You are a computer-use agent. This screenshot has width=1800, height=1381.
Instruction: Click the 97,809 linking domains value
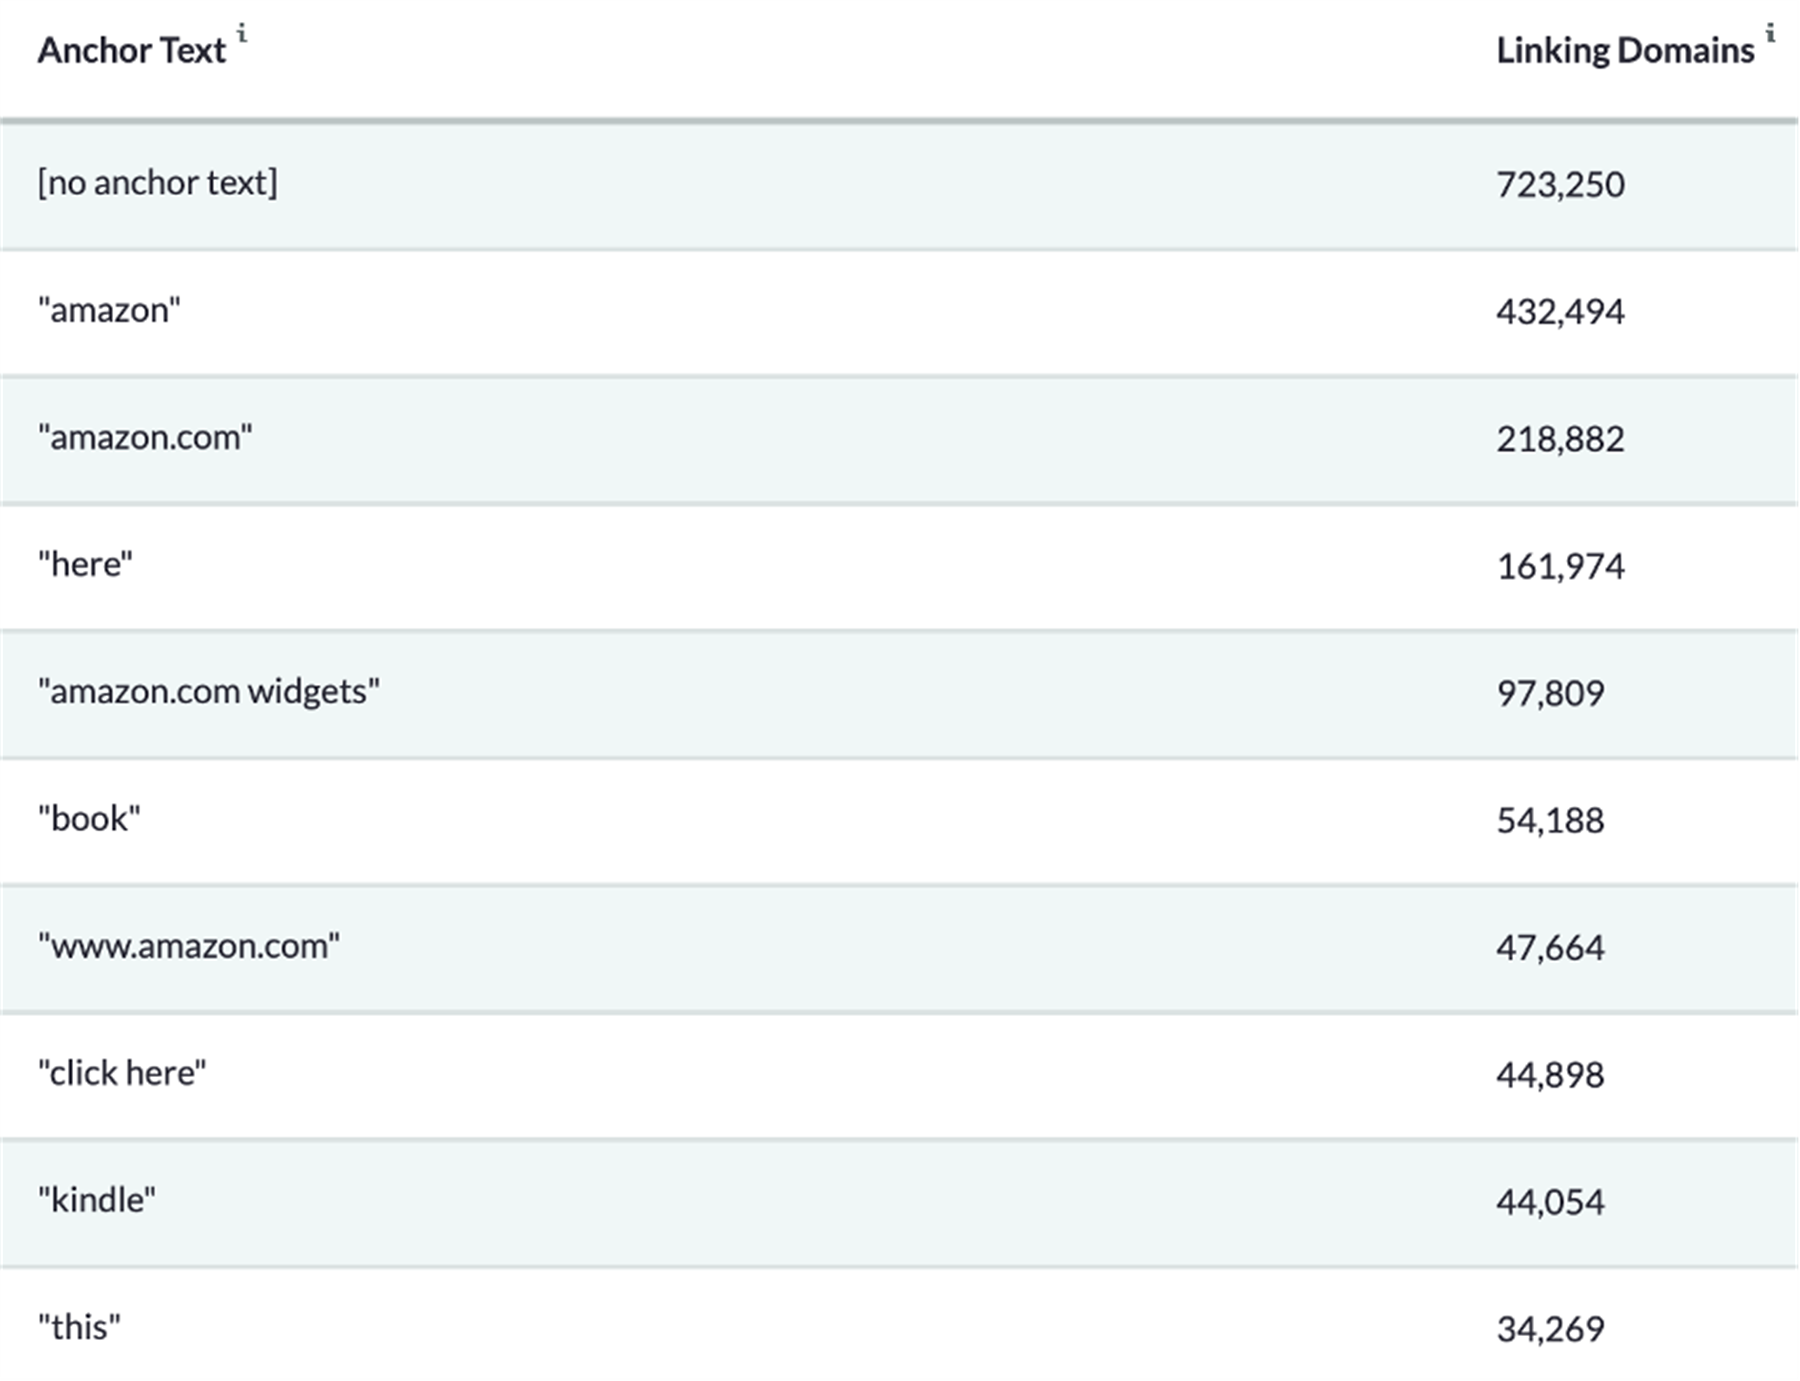pyautogui.click(x=1550, y=693)
